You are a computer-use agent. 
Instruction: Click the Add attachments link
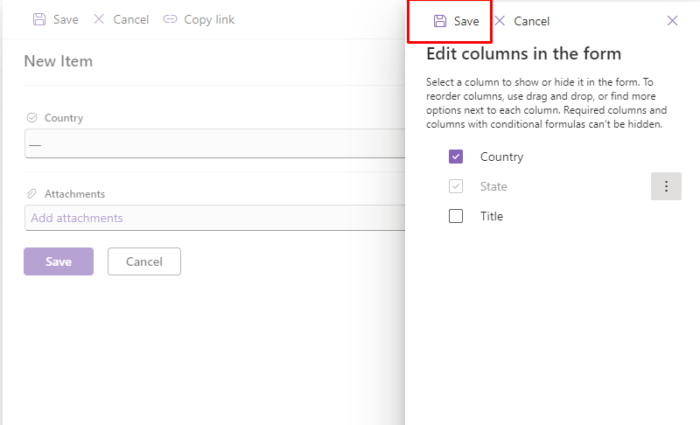click(x=77, y=218)
